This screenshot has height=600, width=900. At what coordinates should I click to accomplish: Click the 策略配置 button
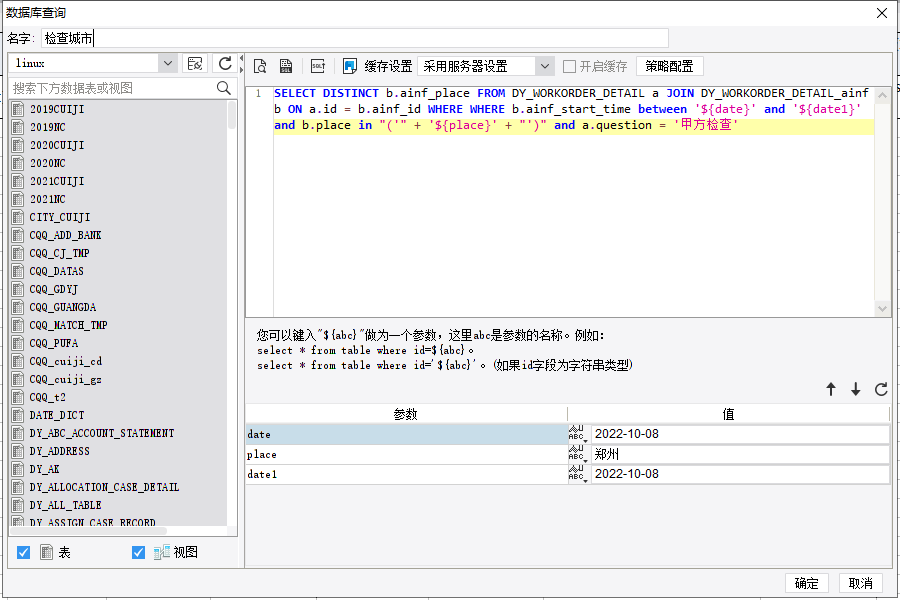[x=669, y=66]
